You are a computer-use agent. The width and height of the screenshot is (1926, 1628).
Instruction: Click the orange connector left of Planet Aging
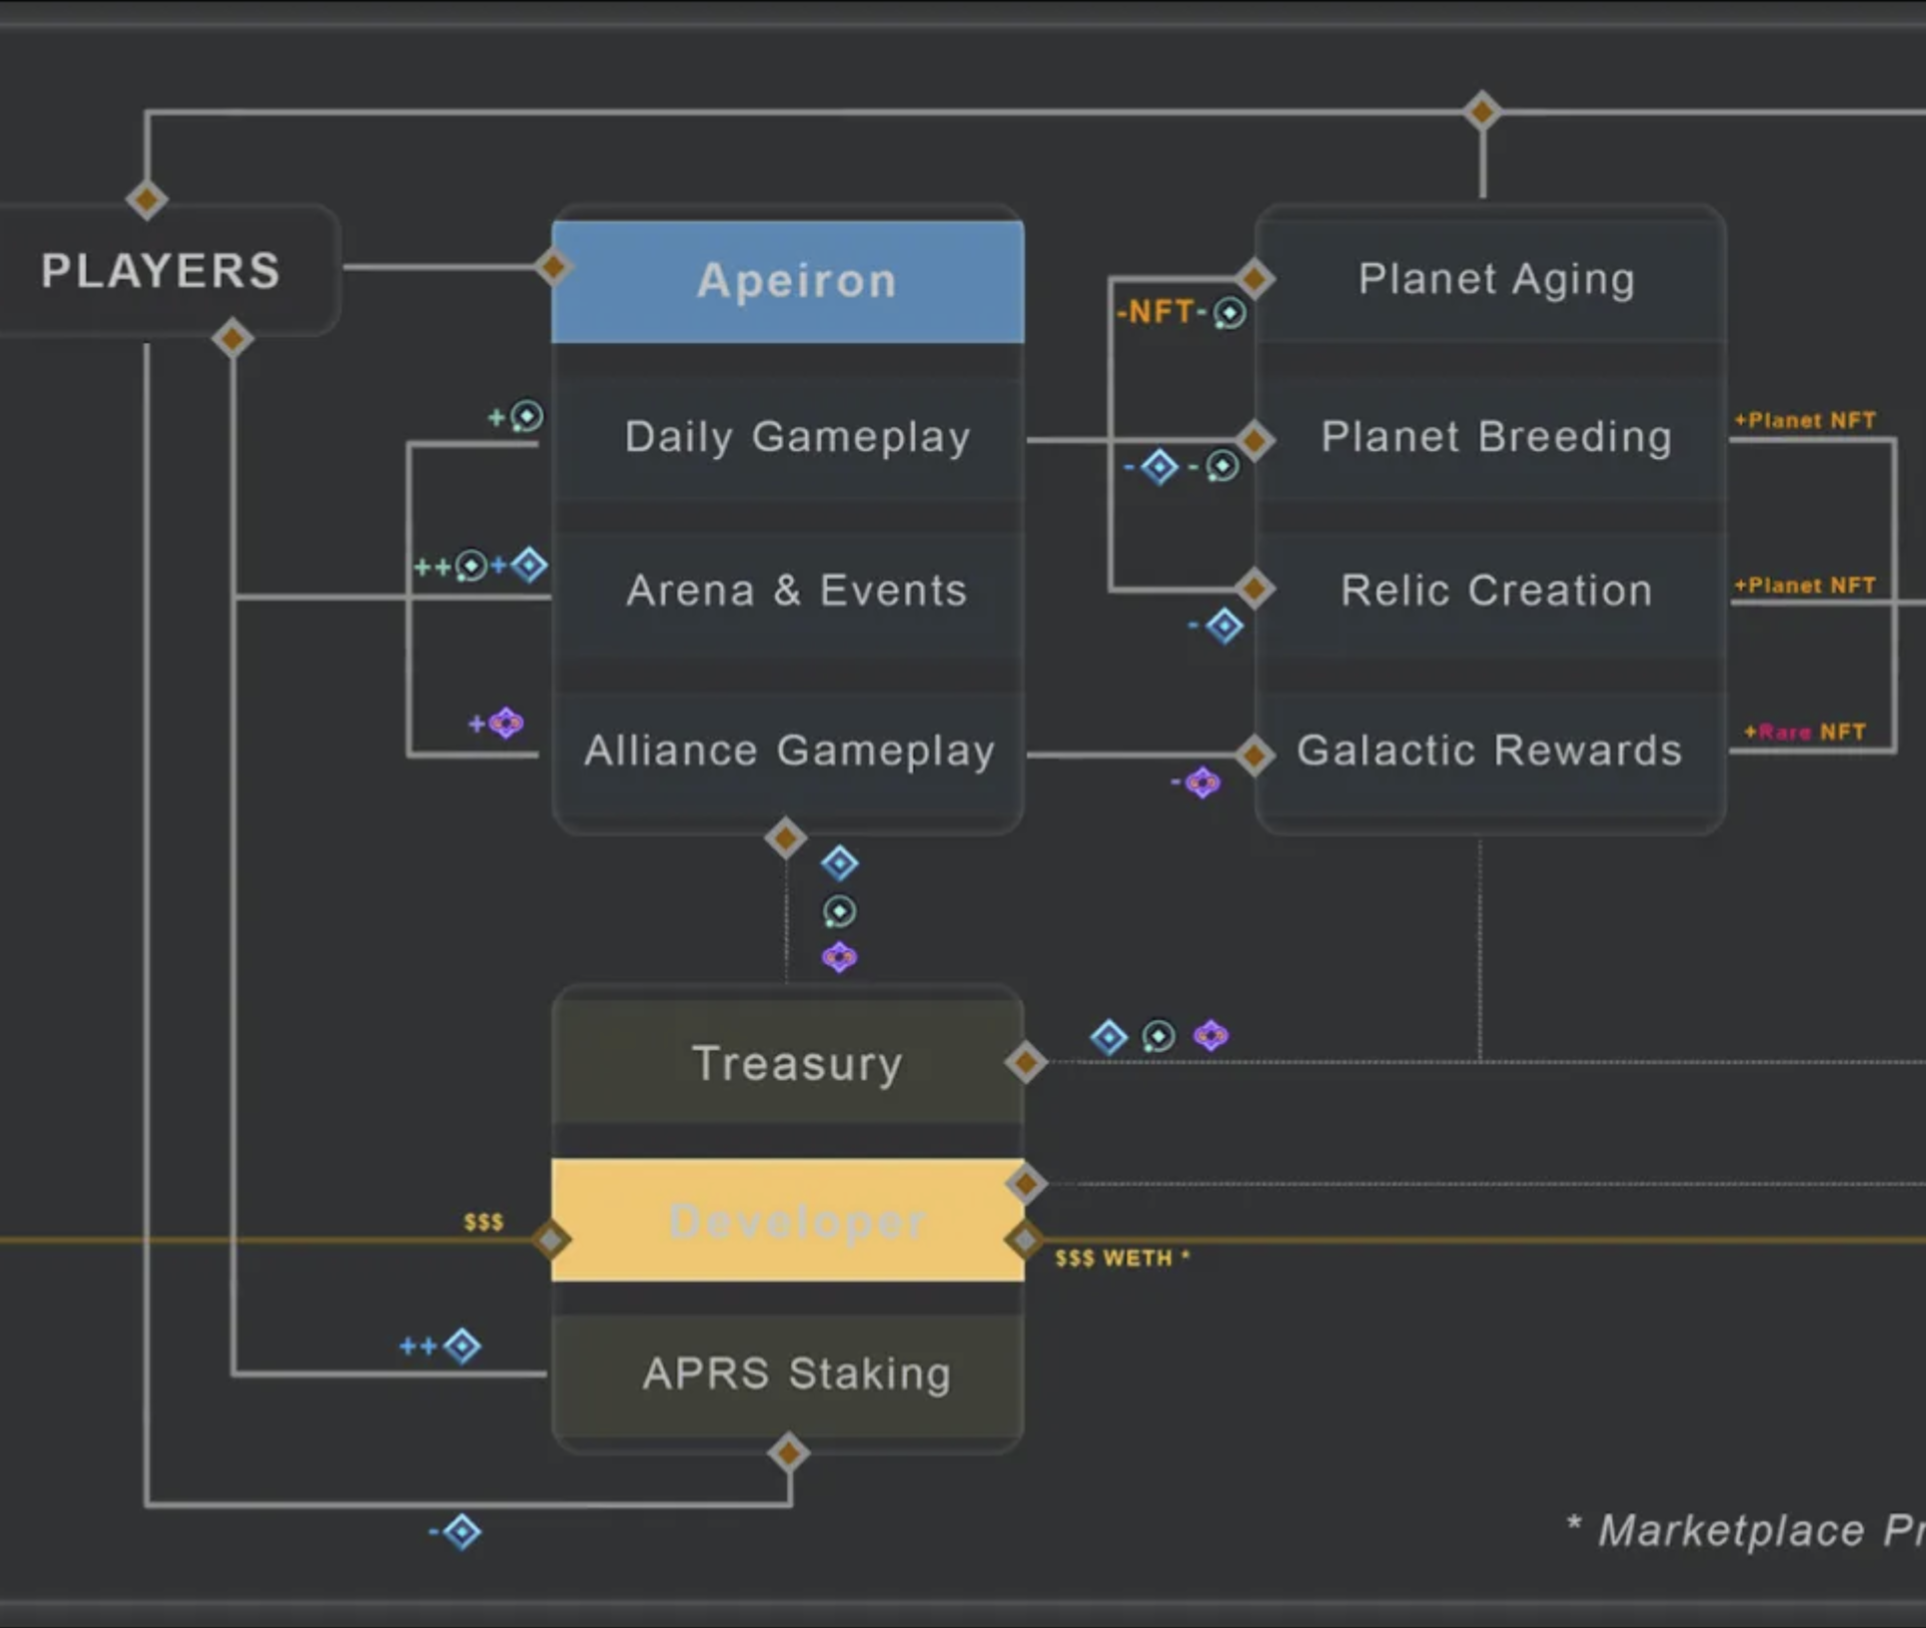tap(1254, 278)
